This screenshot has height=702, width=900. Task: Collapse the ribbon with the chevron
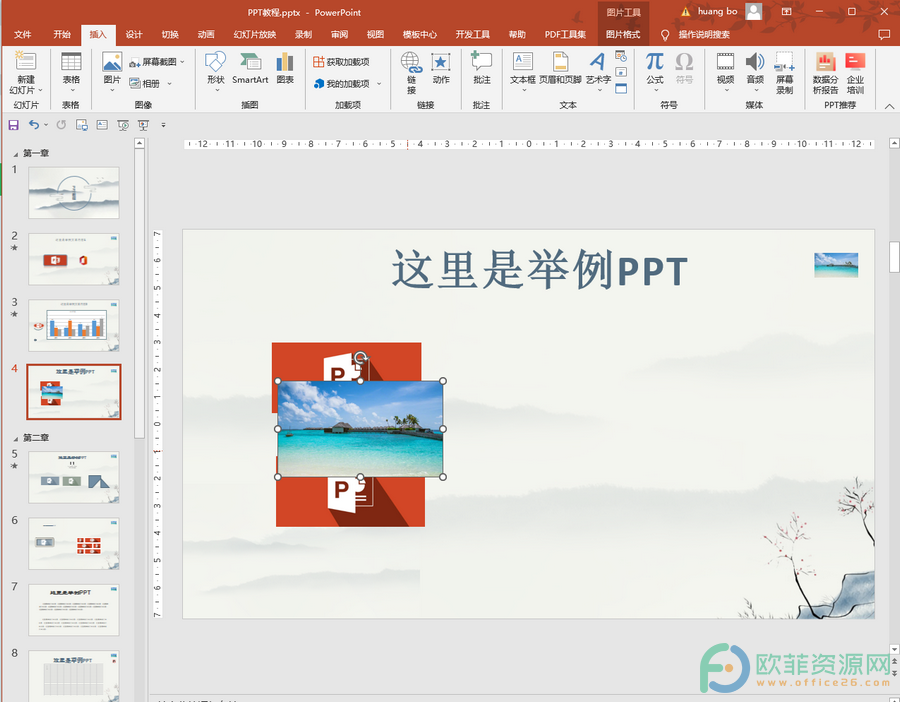[x=889, y=106]
